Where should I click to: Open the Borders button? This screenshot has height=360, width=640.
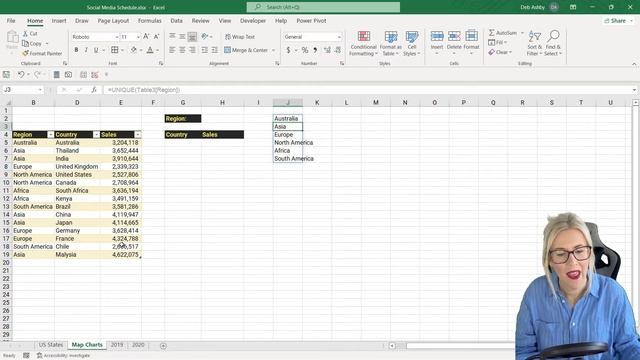(x=115, y=50)
